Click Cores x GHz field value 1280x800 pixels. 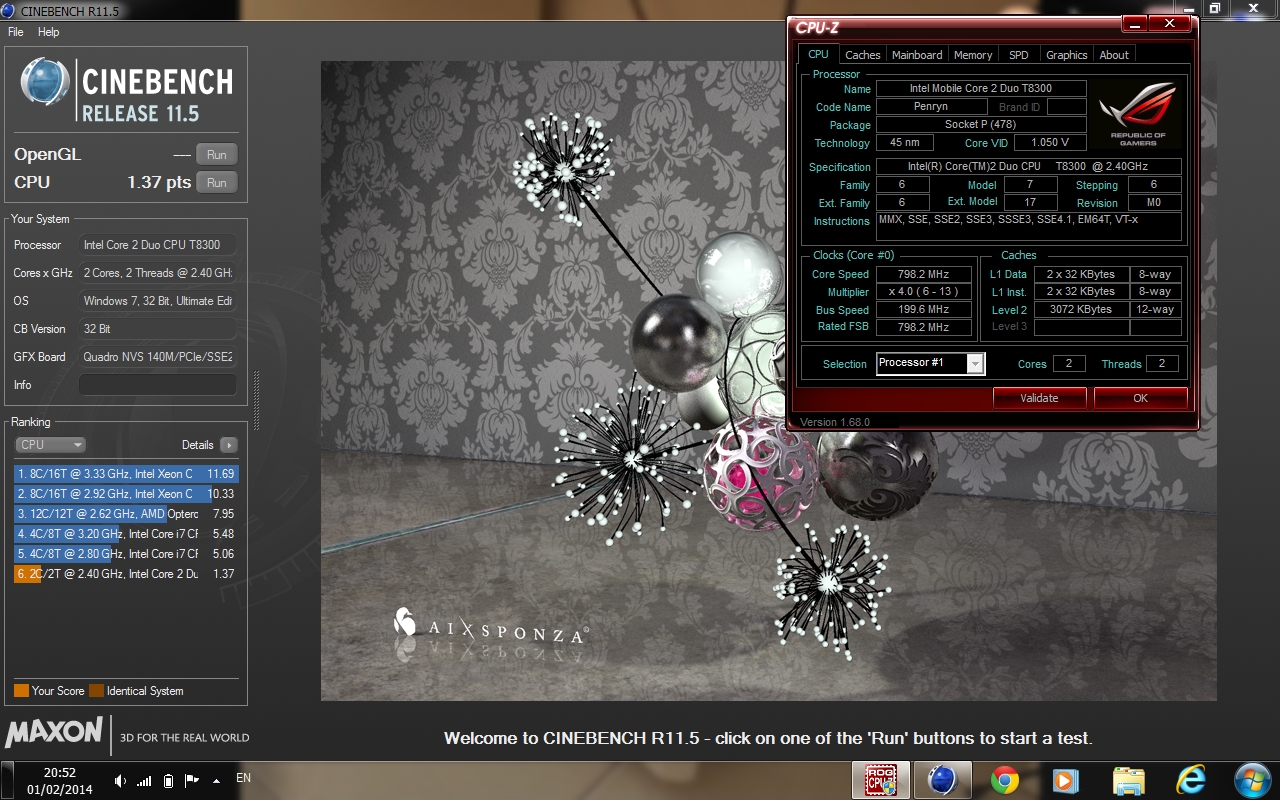click(158, 273)
